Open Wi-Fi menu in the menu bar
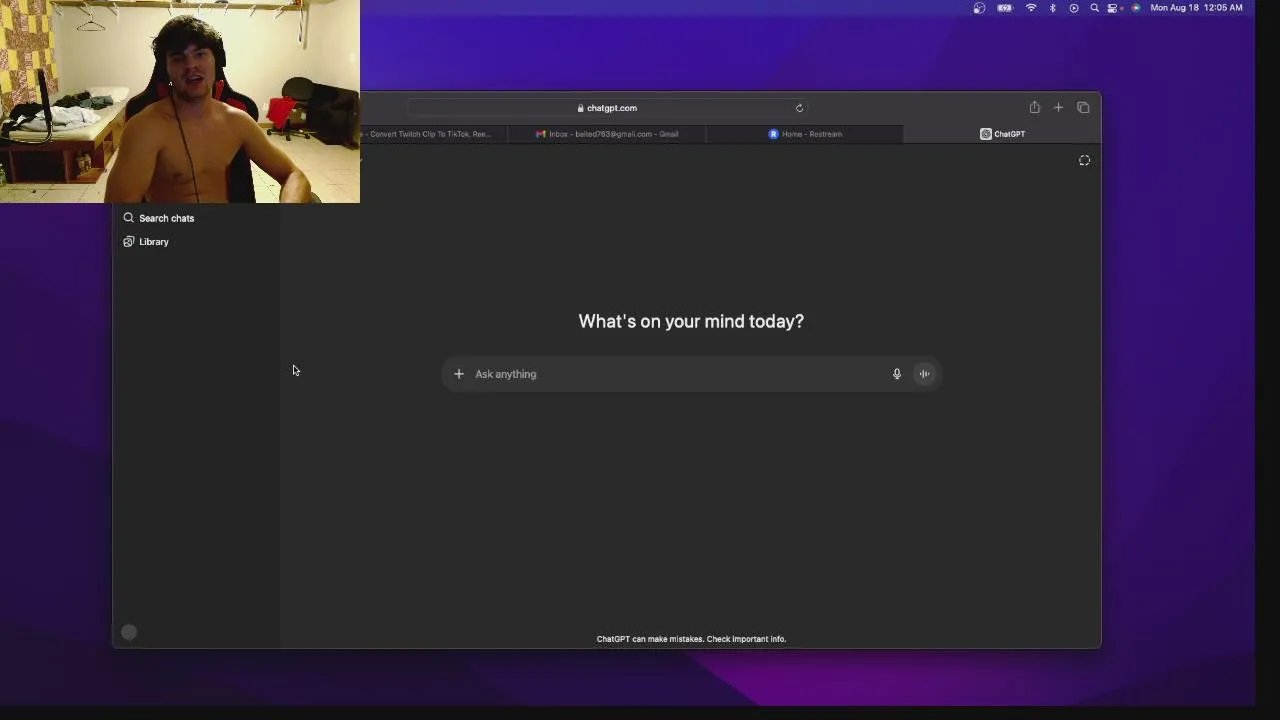Screen dimensions: 1280x720 (x=1031, y=8)
